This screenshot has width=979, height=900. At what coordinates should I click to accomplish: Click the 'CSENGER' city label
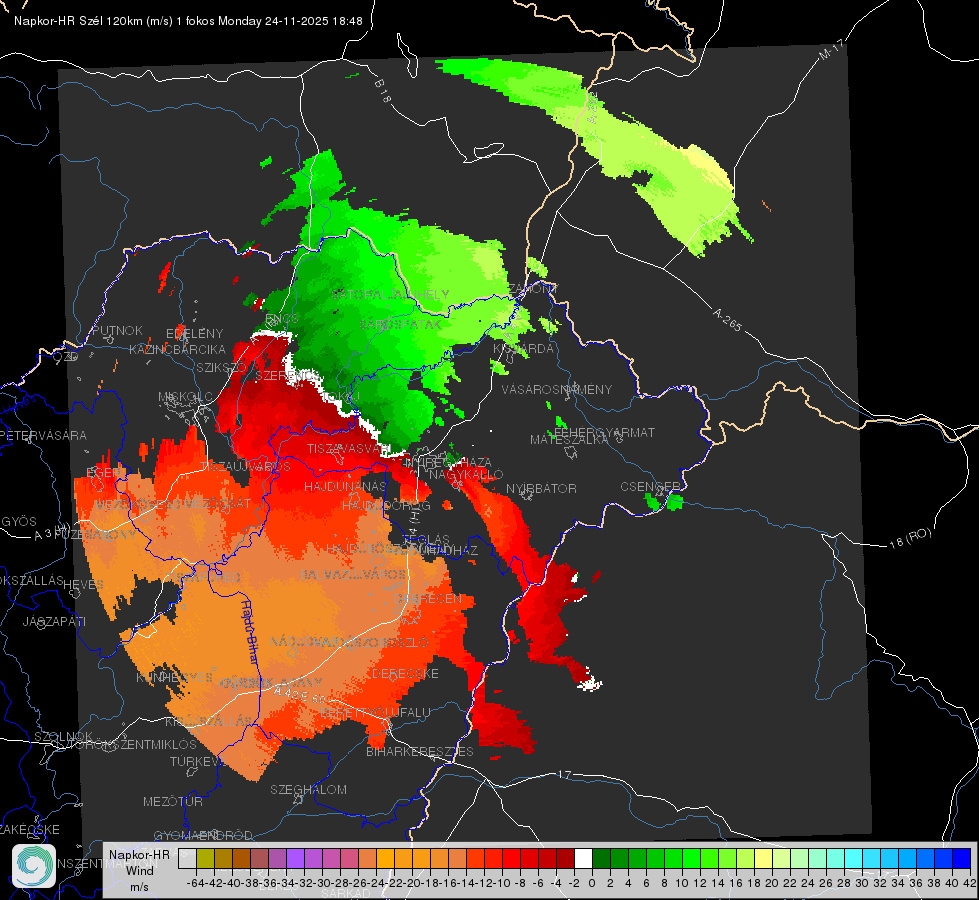(650, 486)
